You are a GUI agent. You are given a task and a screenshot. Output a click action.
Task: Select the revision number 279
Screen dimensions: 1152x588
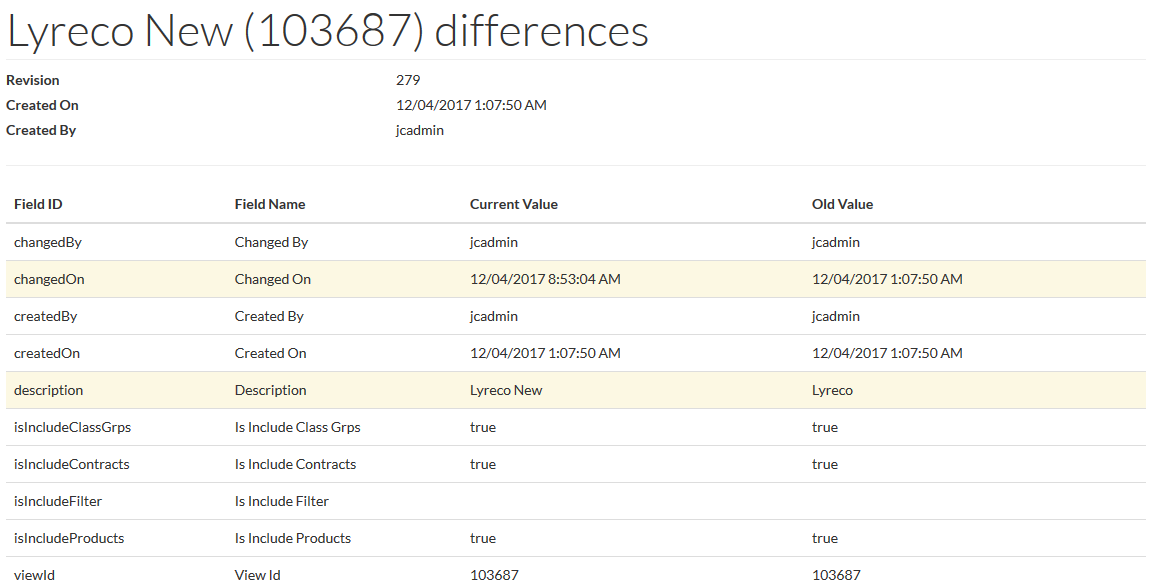click(x=408, y=80)
